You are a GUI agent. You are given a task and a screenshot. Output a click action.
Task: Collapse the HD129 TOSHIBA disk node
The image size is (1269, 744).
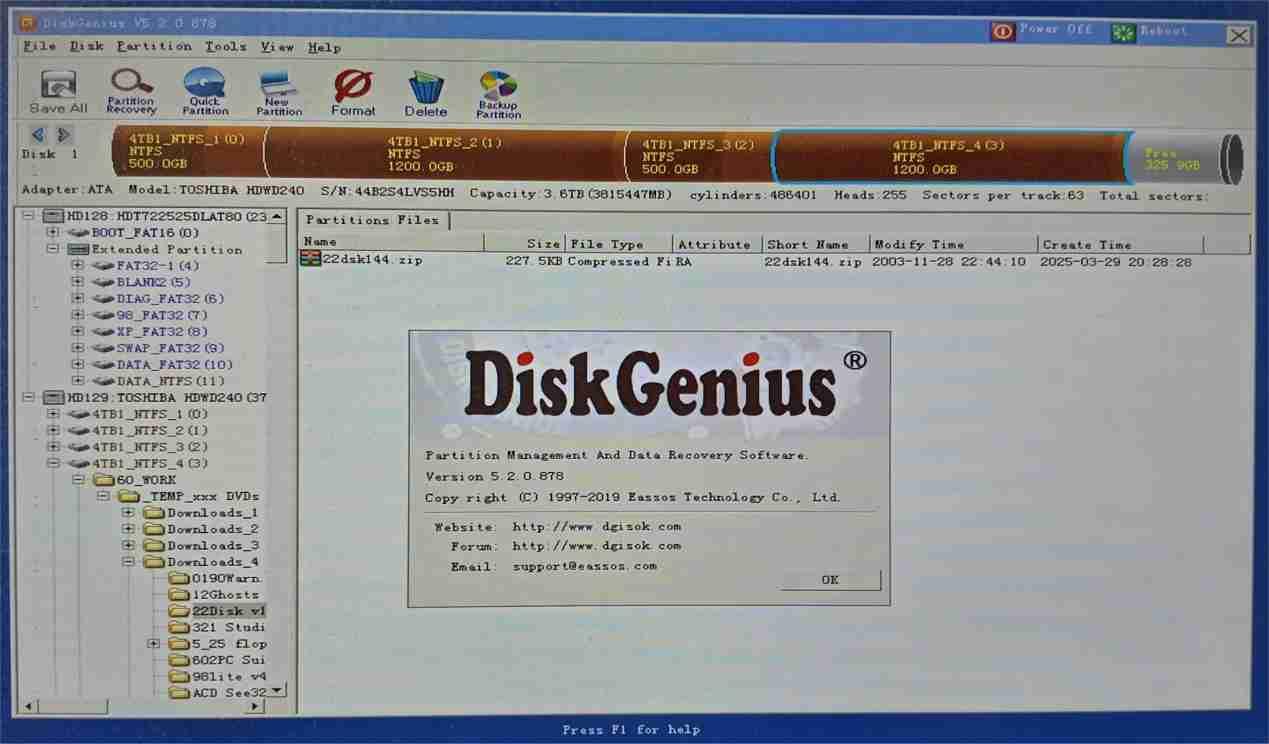(x=28, y=397)
